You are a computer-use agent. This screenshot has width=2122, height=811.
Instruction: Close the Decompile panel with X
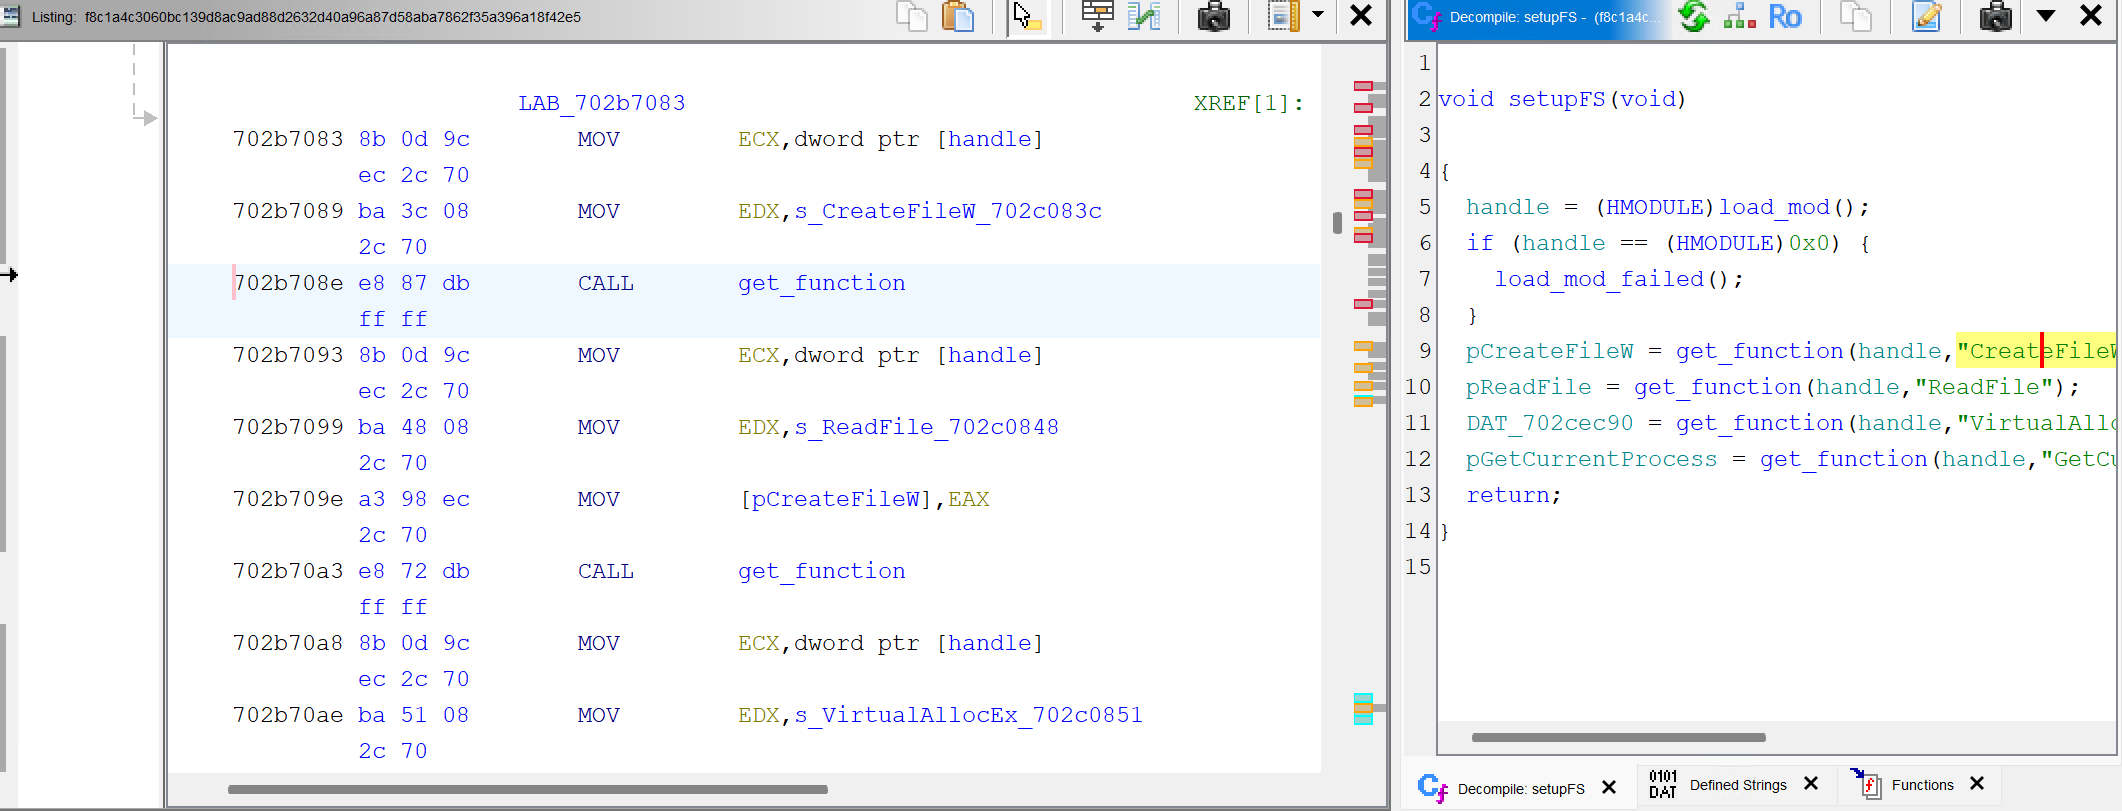pos(2090,15)
